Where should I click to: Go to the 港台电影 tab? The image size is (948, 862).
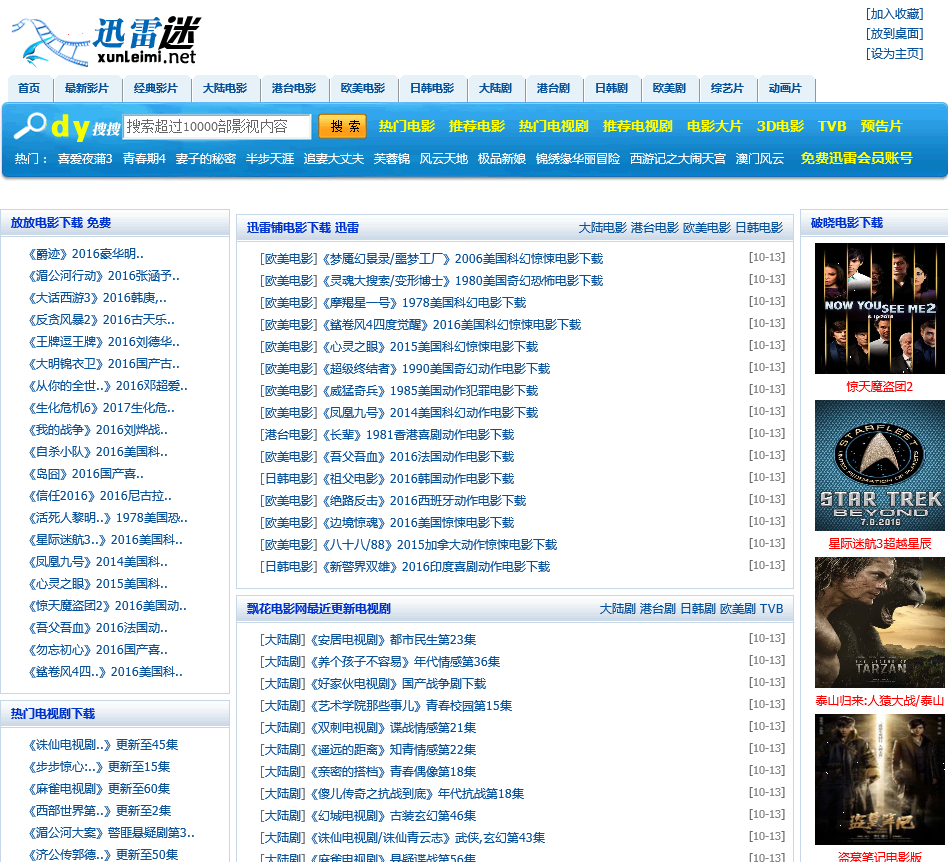click(x=293, y=89)
